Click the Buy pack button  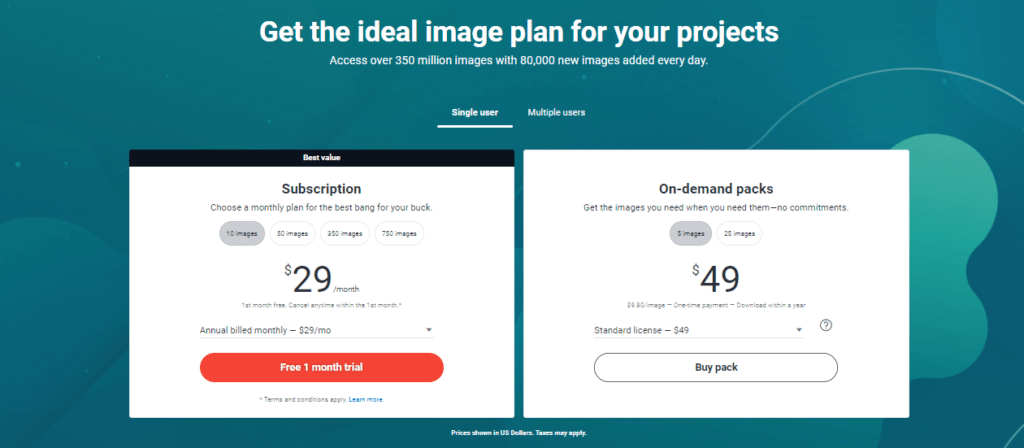coord(716,367)
